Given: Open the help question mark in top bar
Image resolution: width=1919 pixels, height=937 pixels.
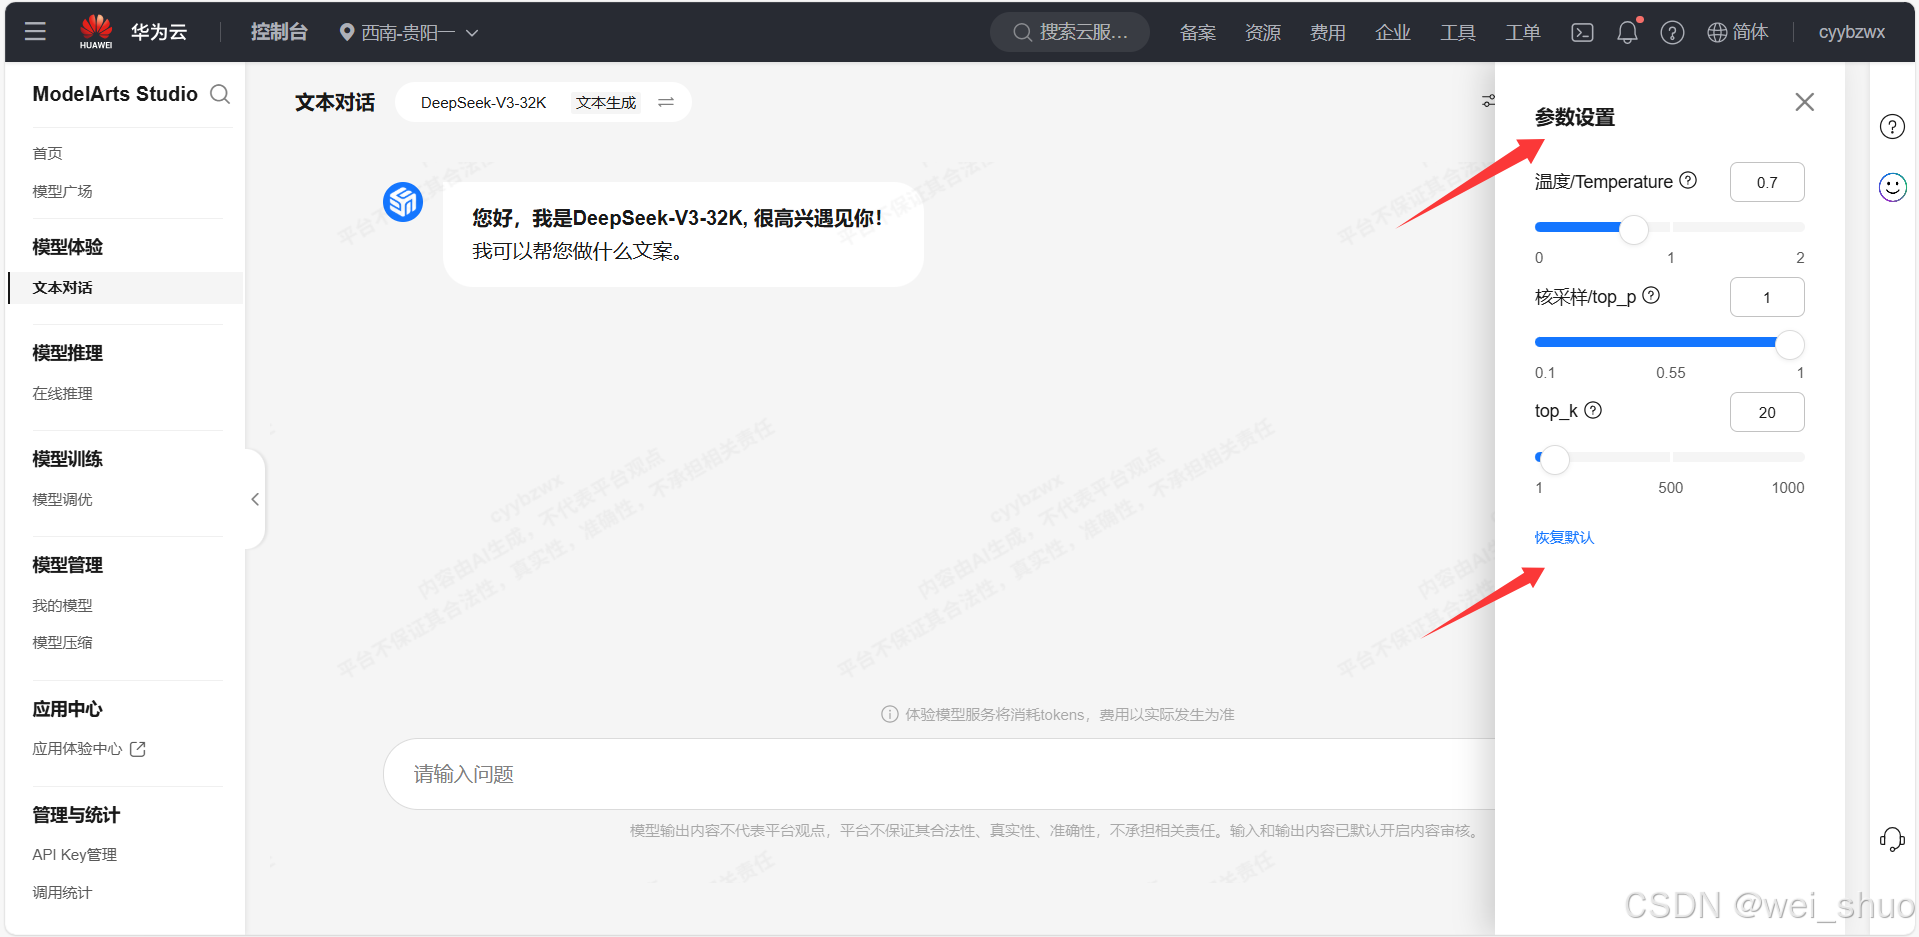Looking at the screenshot, I should [1672, 32].
